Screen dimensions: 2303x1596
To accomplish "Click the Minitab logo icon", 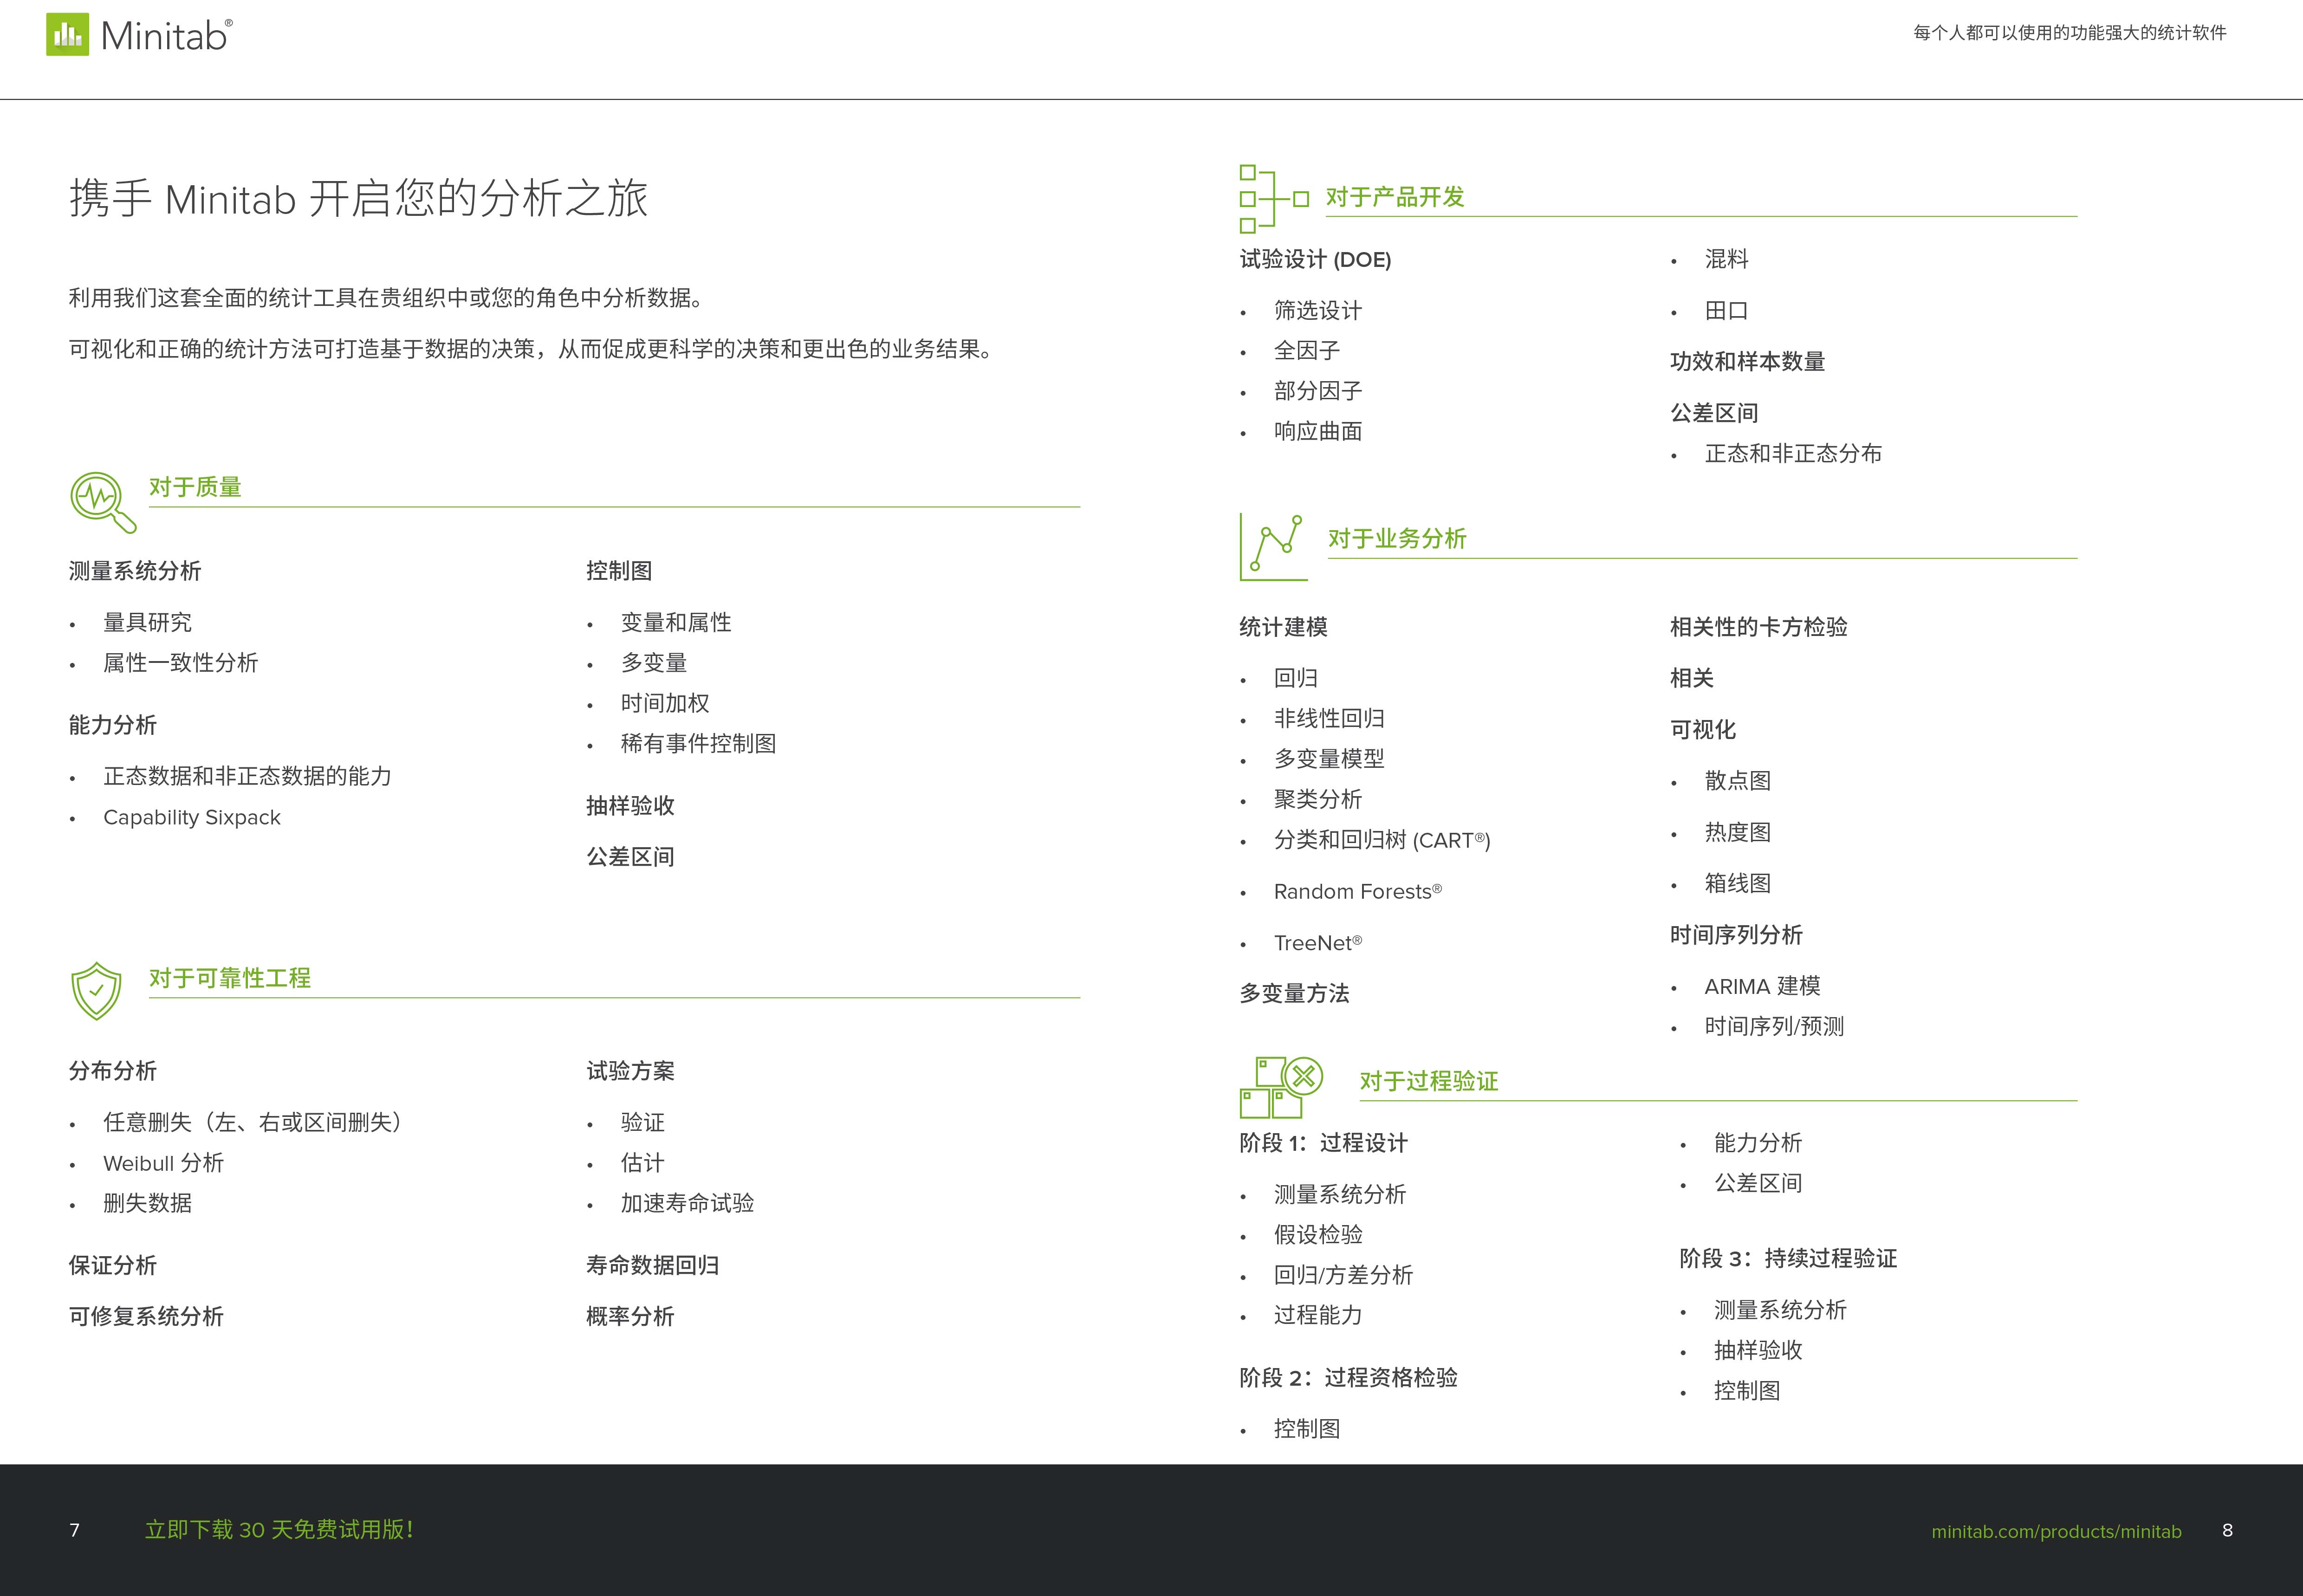I will click(x=67, y=34).
